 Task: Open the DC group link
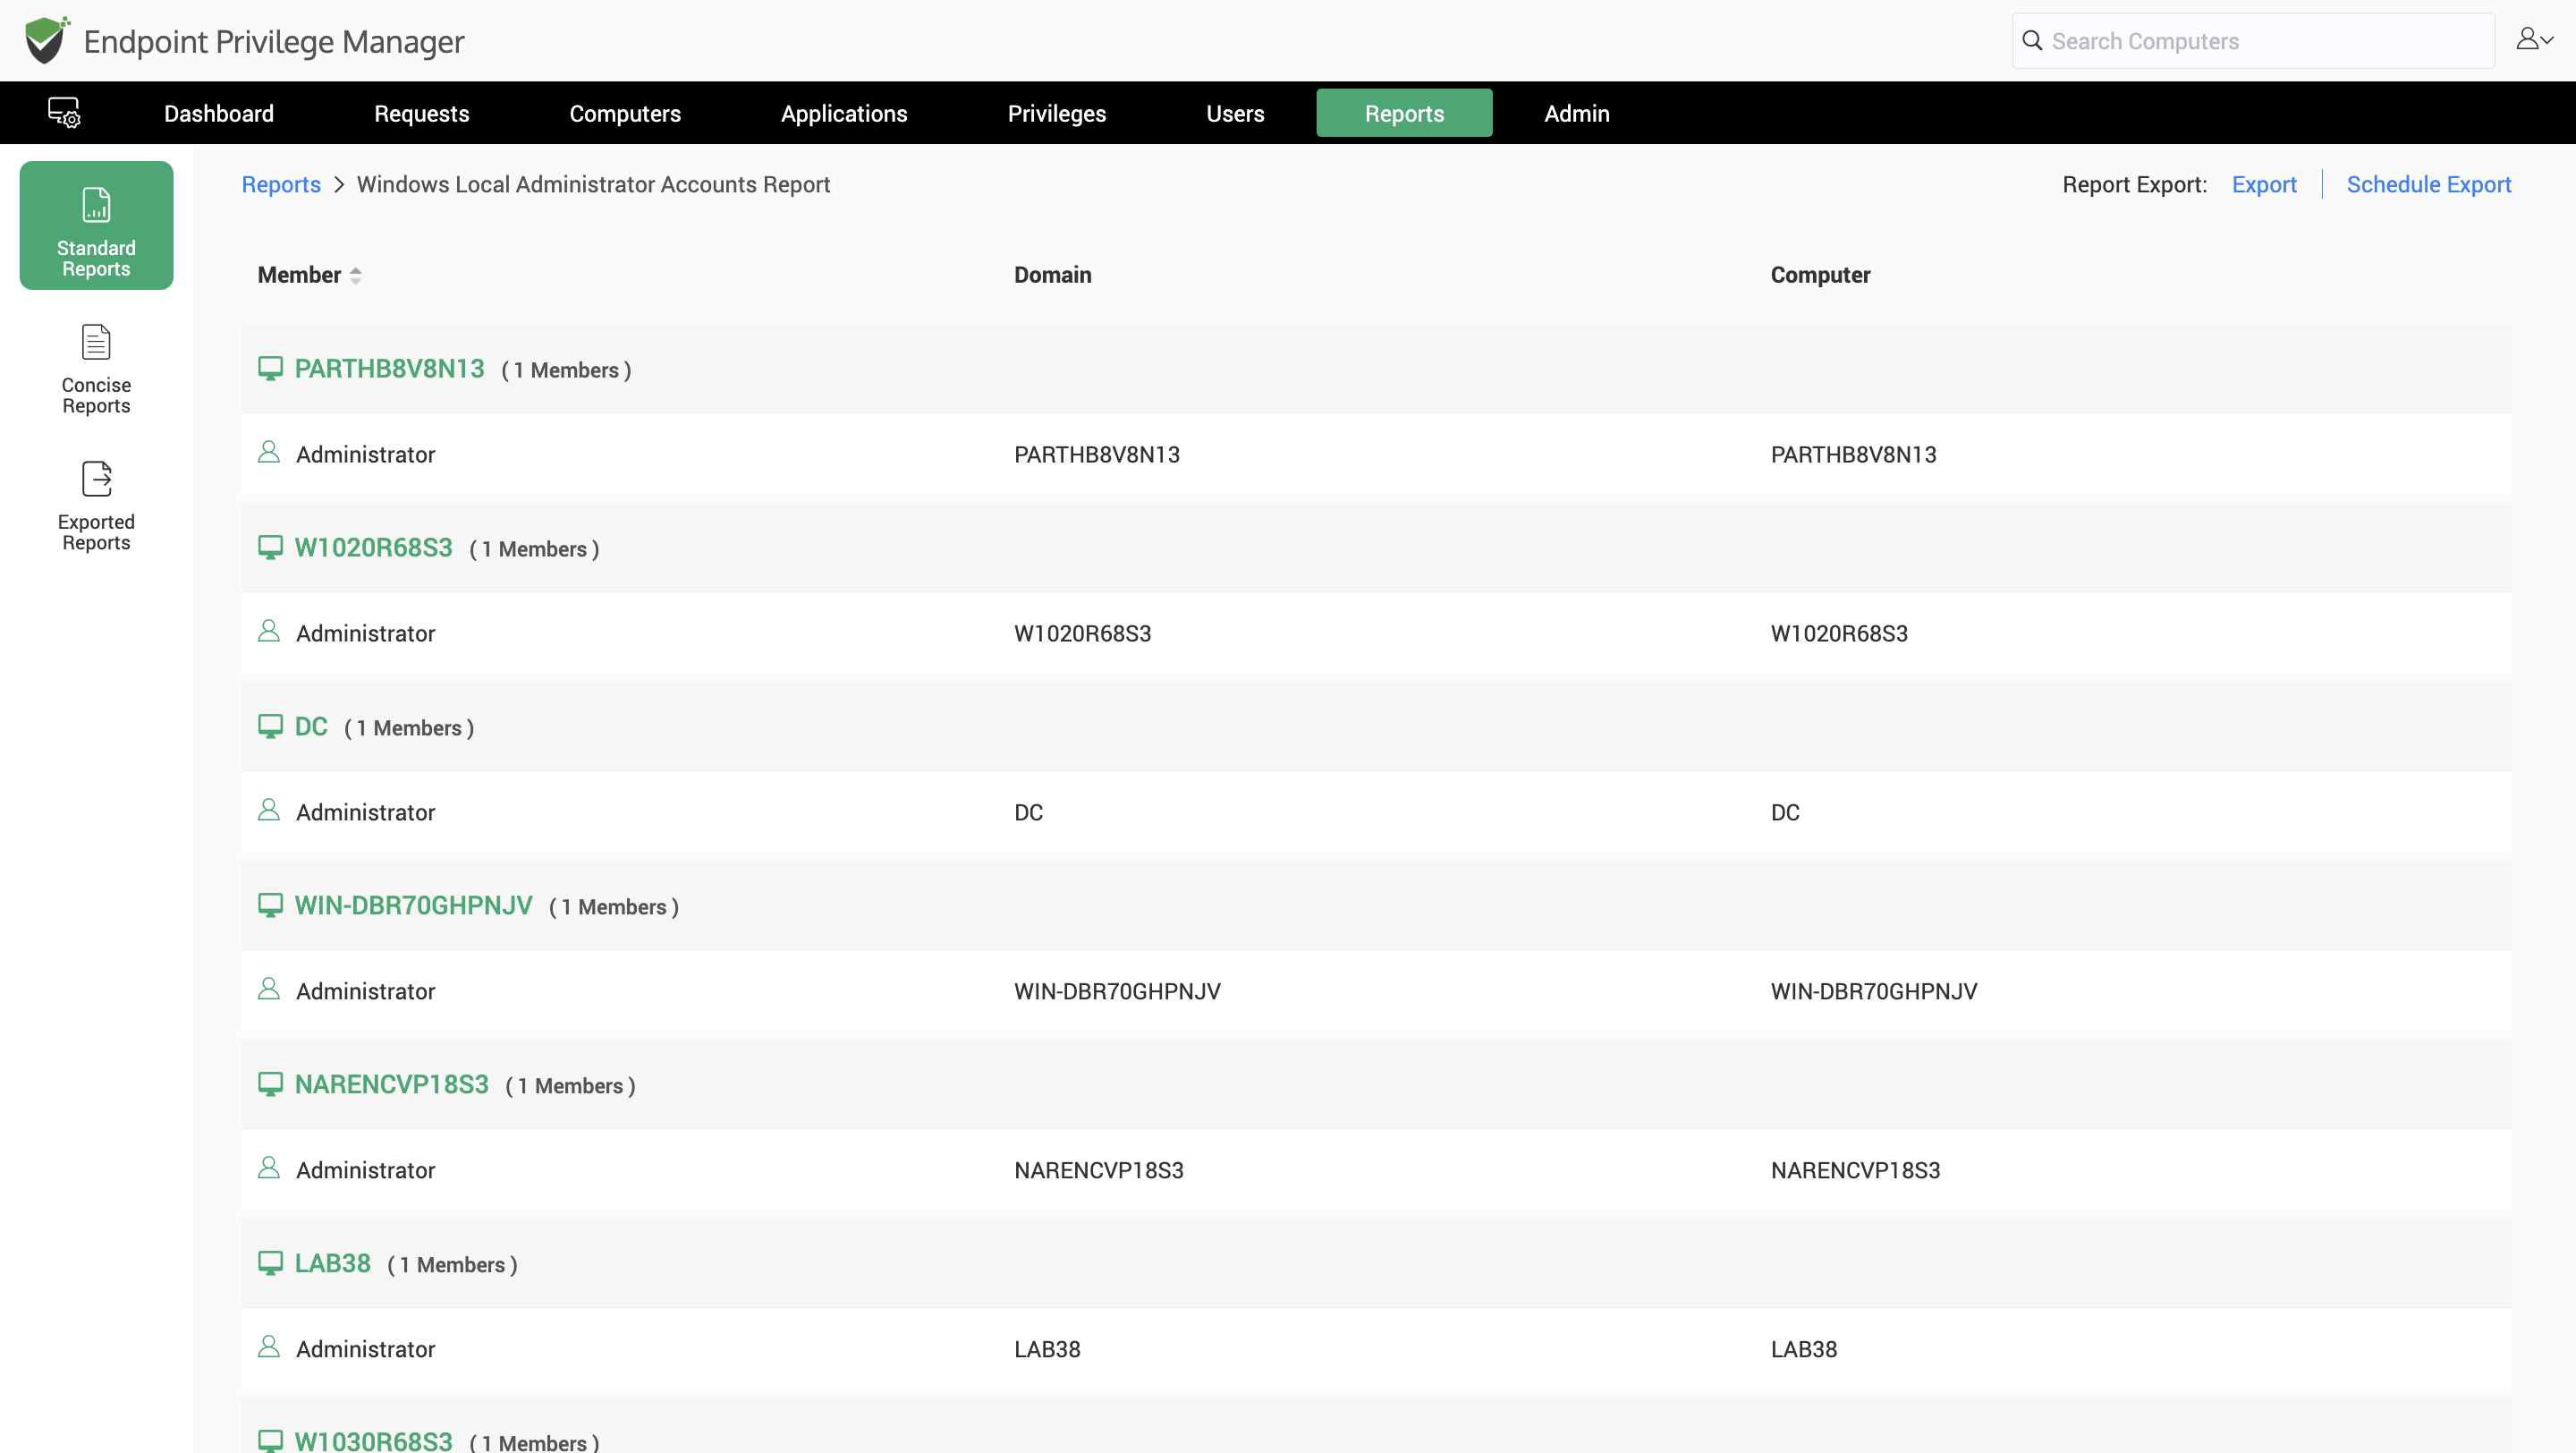pos(311,727)
